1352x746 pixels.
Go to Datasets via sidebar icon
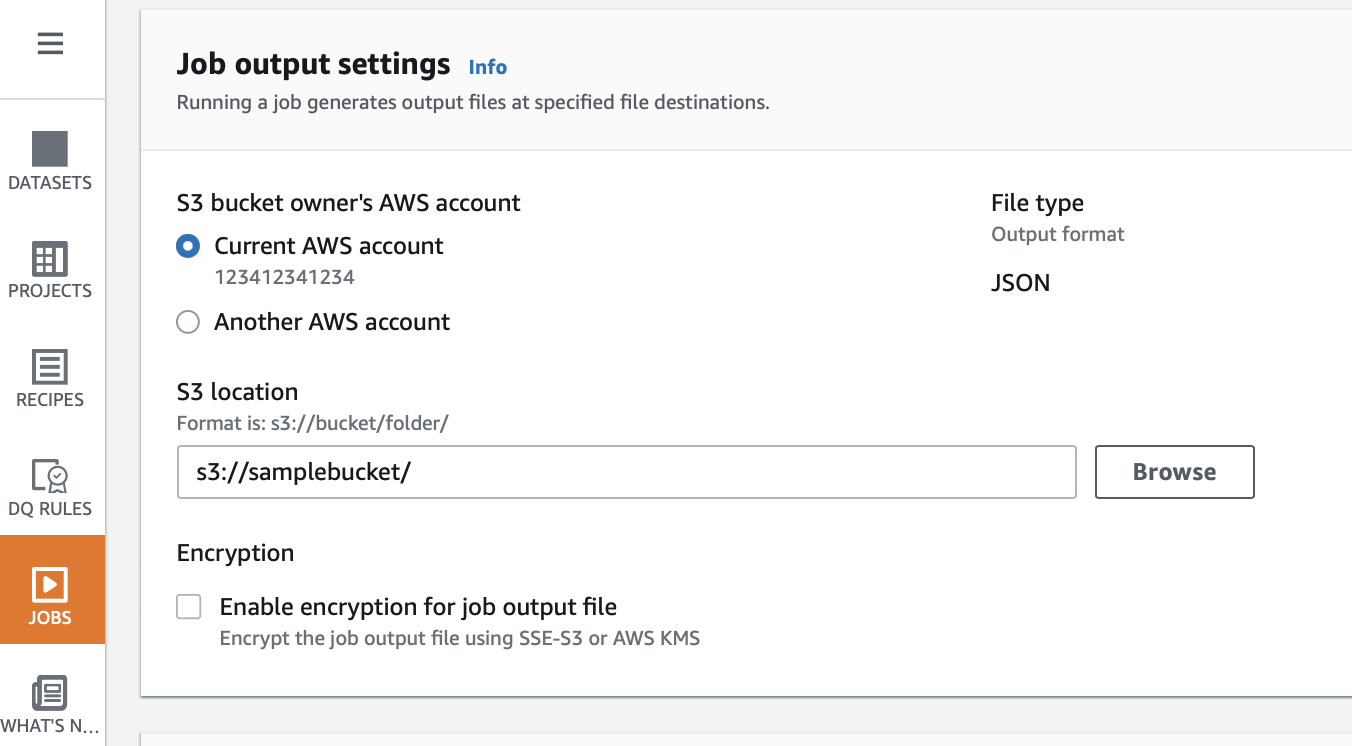(x=50, y=149)
